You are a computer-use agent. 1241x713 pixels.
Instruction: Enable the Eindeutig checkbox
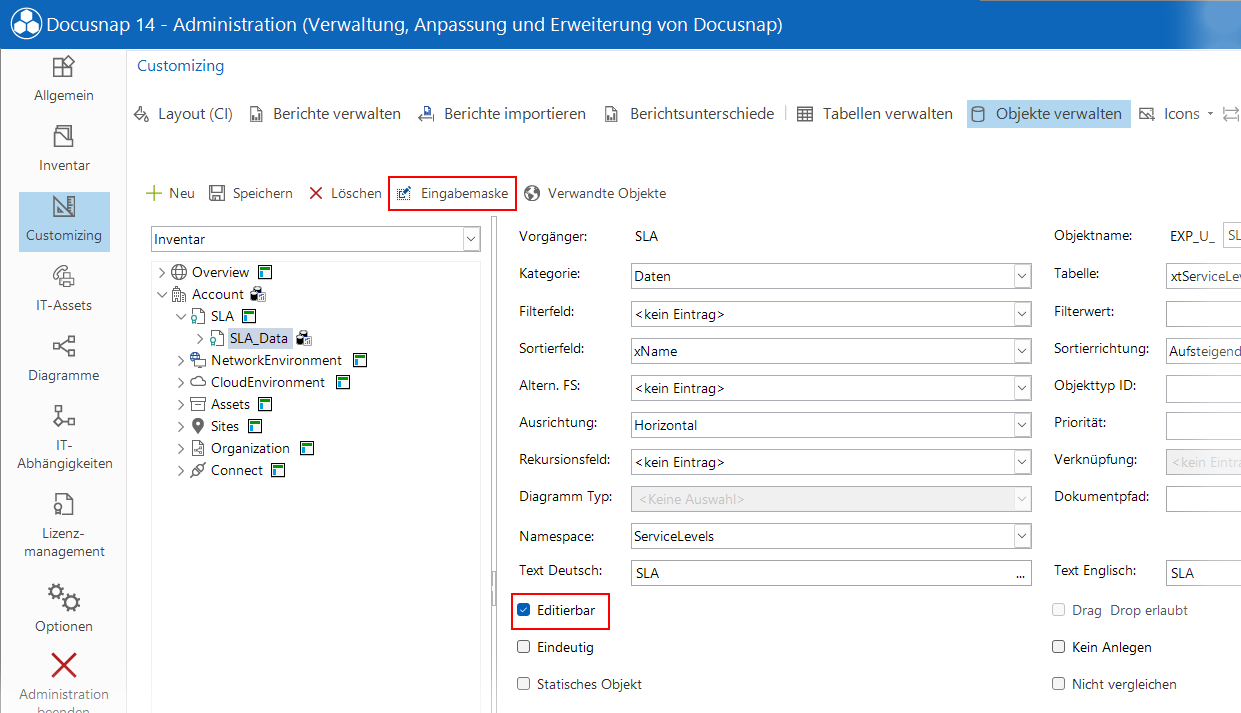tap(523, 647)
